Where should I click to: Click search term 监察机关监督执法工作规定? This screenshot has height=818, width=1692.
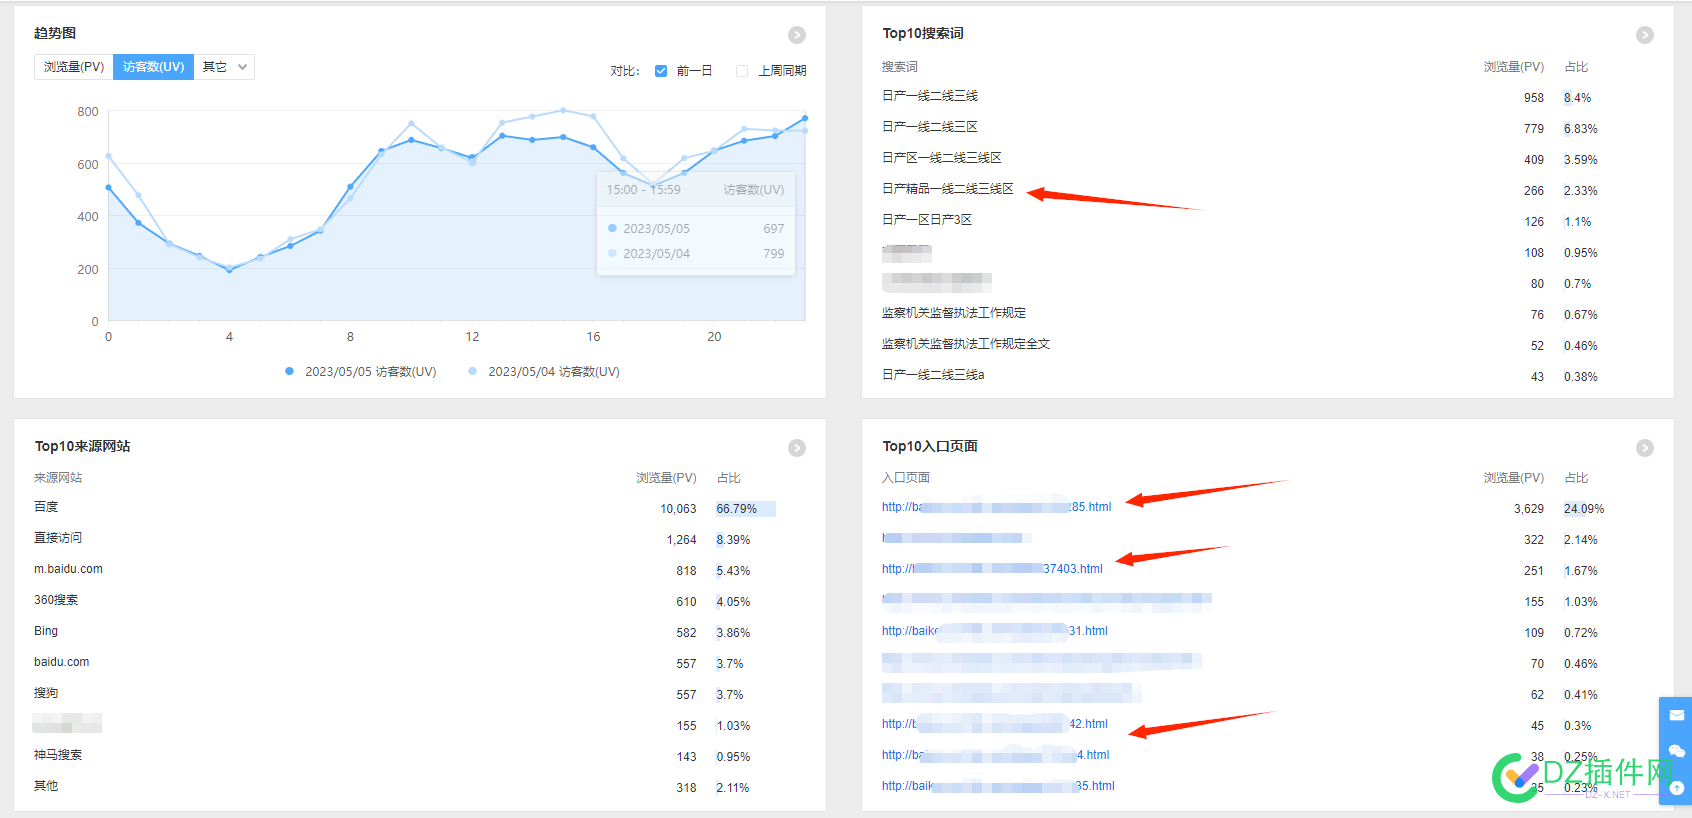pos(953,313)
